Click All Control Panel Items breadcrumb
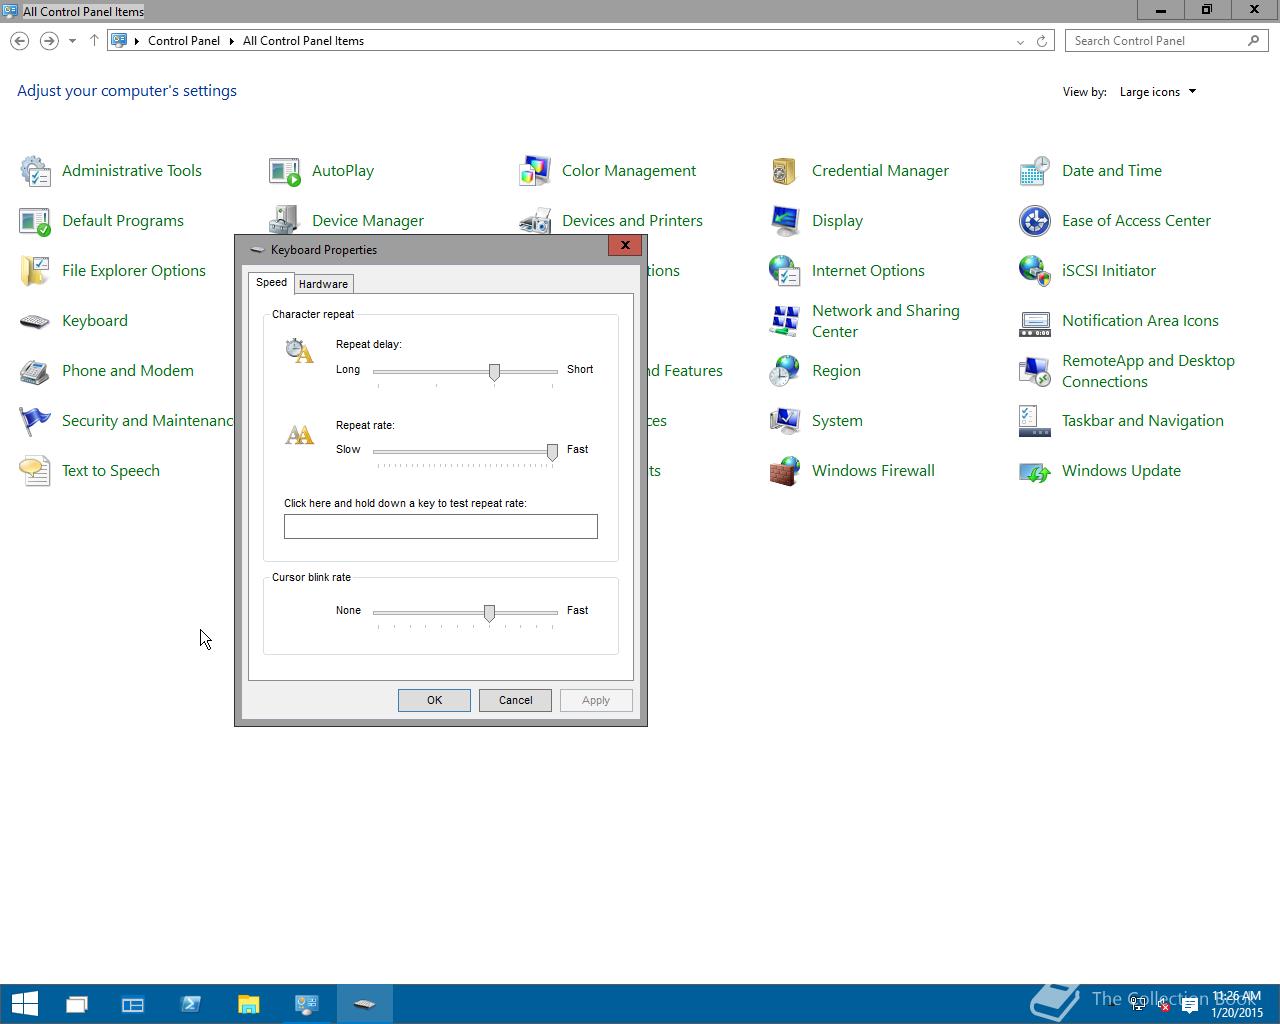Image resolution: width=1280 pixels, height=1024 pixels. [x=303, y=41]
